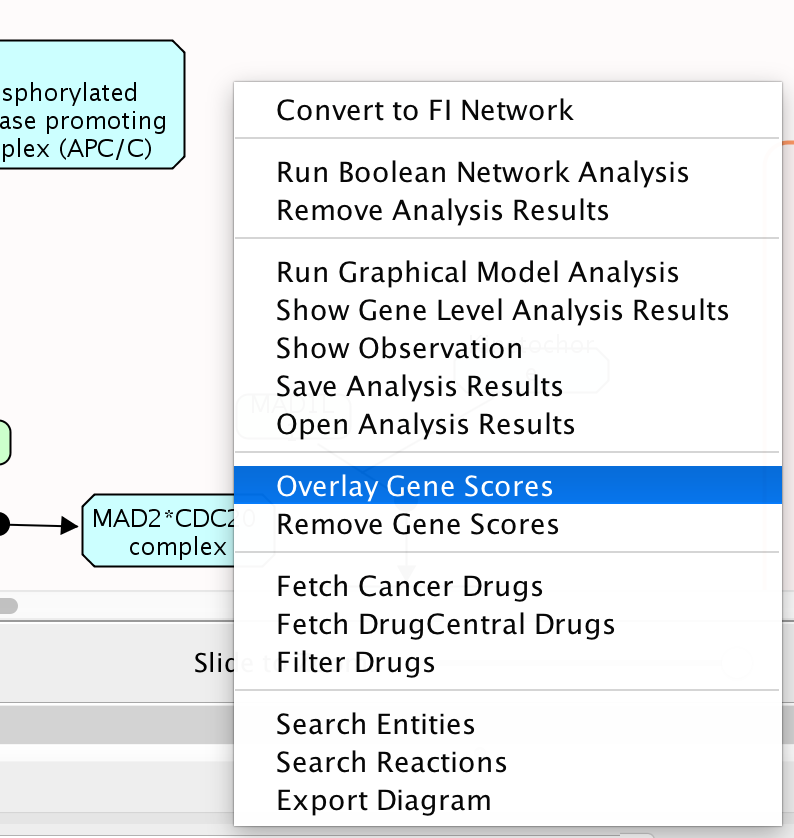Choose Run Boolean Network Analysis
Screen dimensions: 794x838
pyautogui.click(x=482, y=172)
